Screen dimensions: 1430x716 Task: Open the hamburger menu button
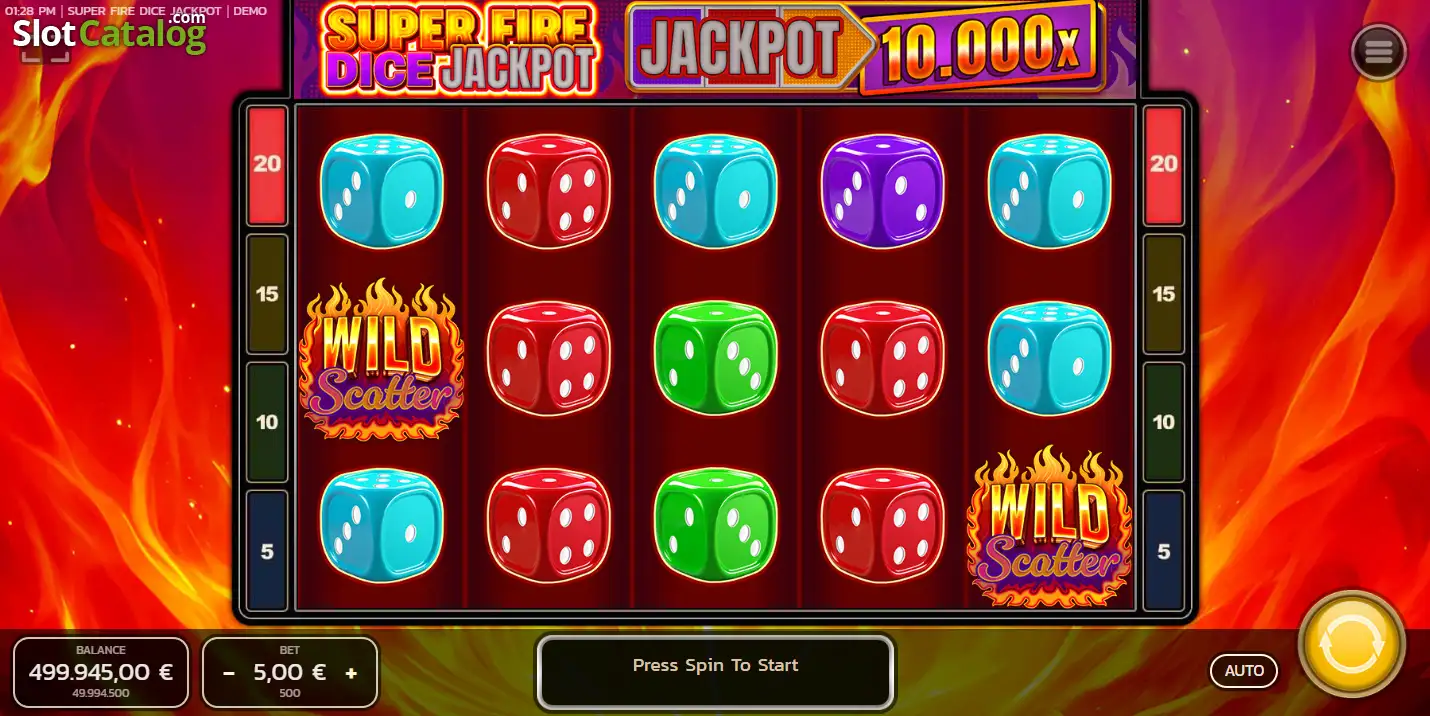[1378, 52]
